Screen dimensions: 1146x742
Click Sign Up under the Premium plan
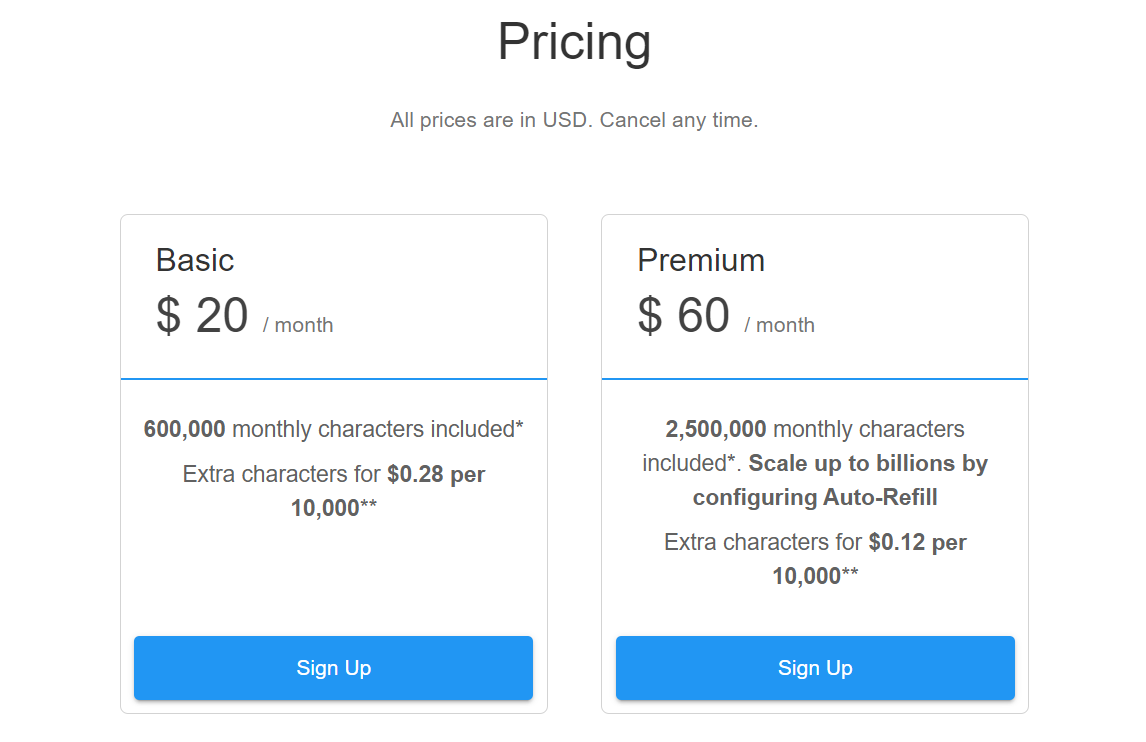click(x=815, y=668)
